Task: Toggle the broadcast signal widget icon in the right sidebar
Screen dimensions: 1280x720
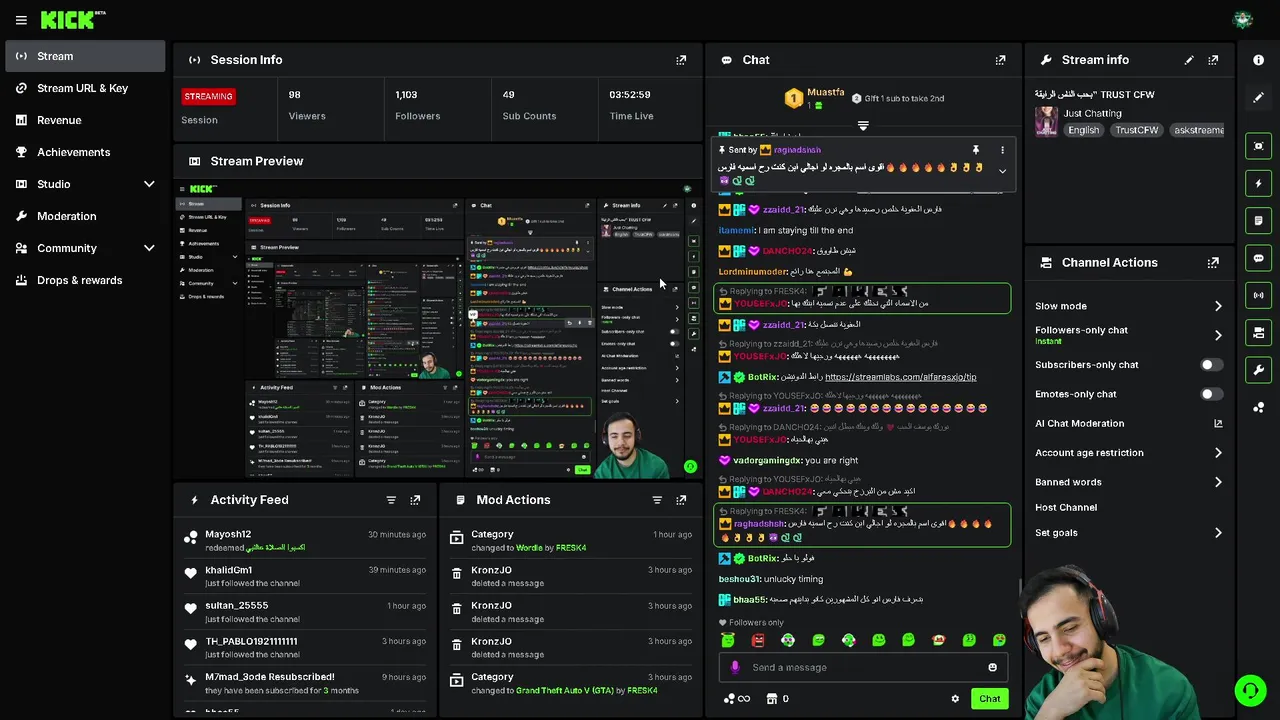Action: coord(1259,295)
